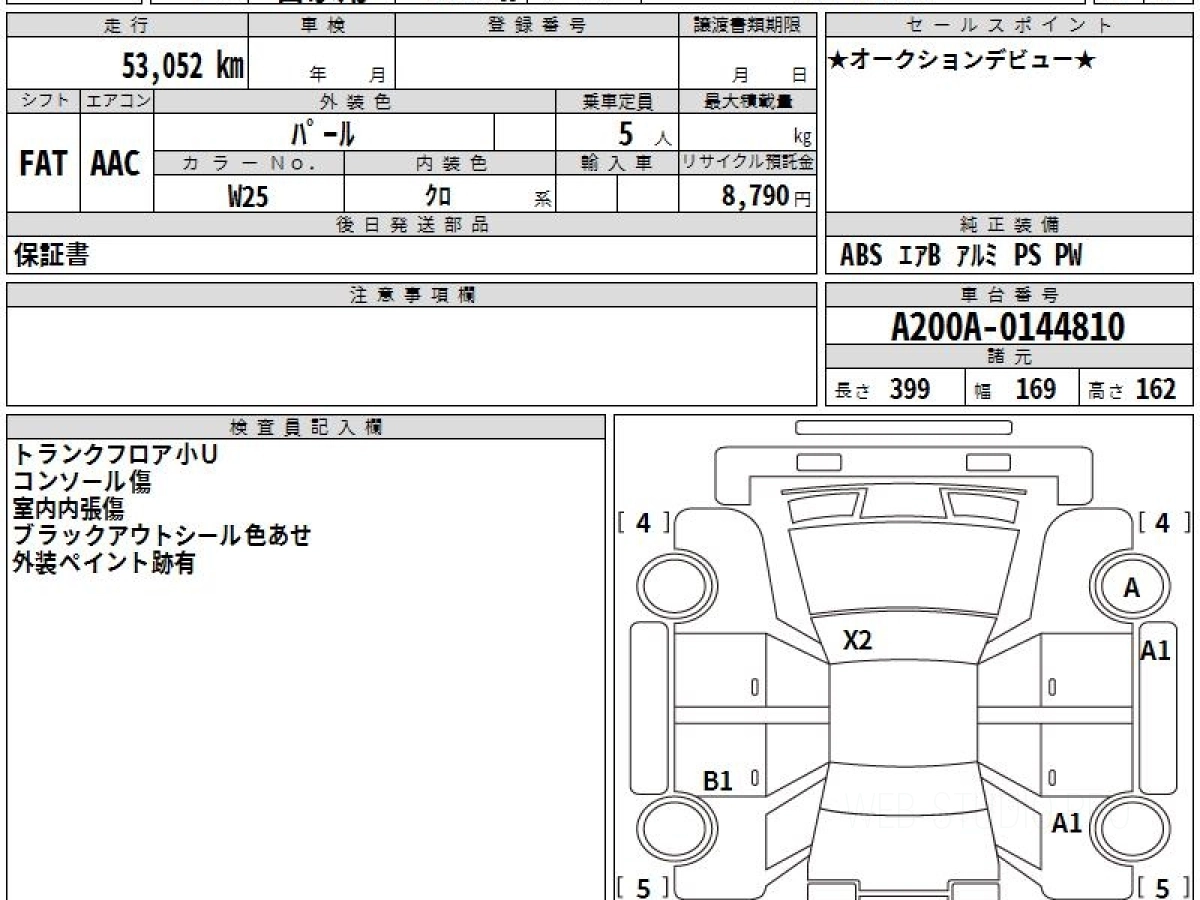Select inspector note 室内内張傷
This screenshot has height=900, width=1200.
click(x=68, y=508)
